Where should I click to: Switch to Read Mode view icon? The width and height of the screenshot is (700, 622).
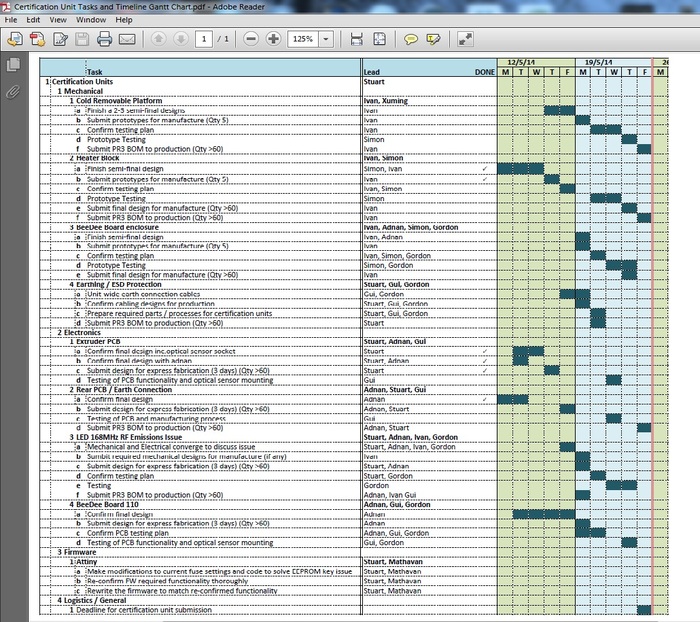tap(465, 39)
